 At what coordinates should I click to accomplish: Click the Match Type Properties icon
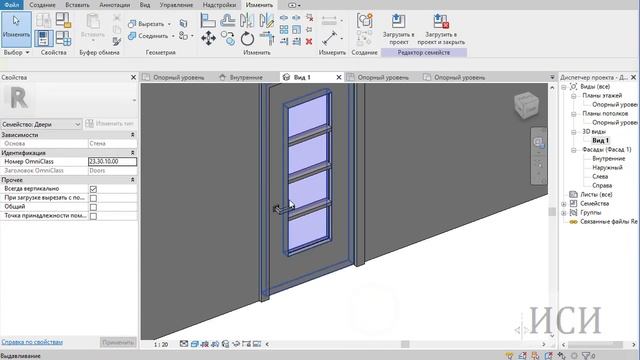(117, 41)
